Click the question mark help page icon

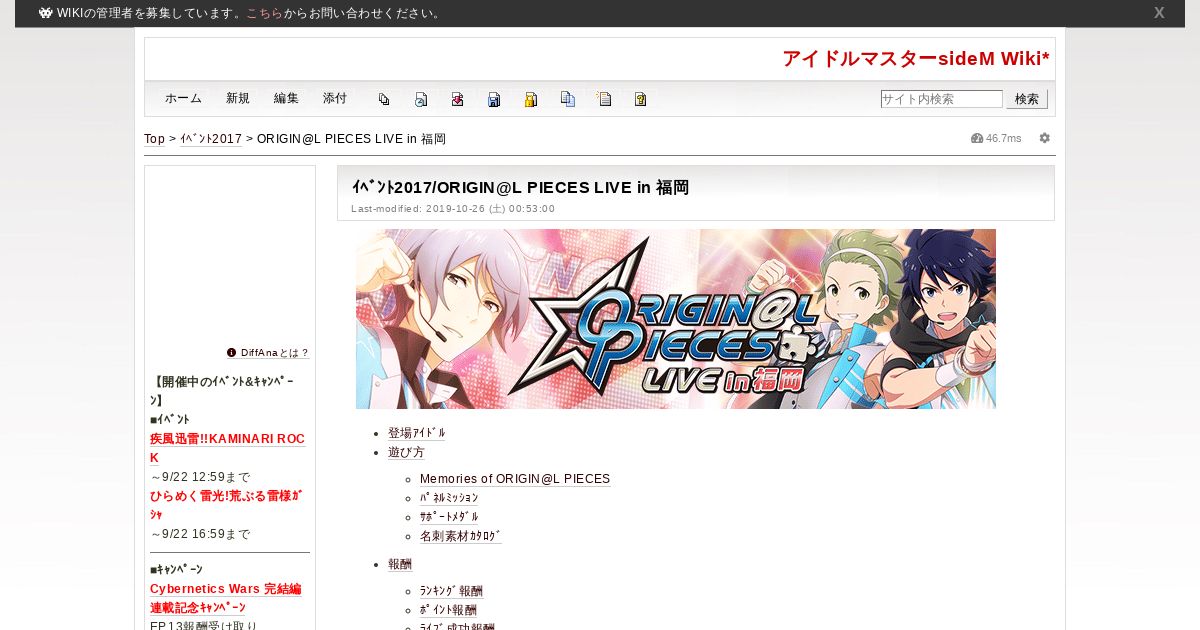tap(640, 99)
